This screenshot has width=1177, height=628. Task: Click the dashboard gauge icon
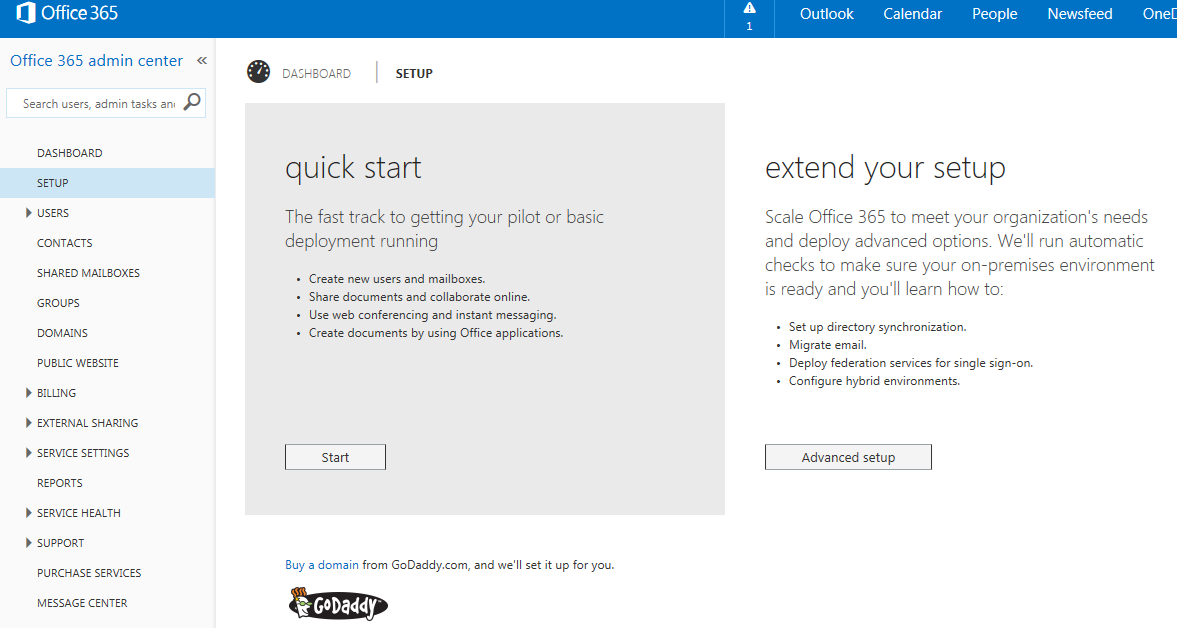click(258, 72)
